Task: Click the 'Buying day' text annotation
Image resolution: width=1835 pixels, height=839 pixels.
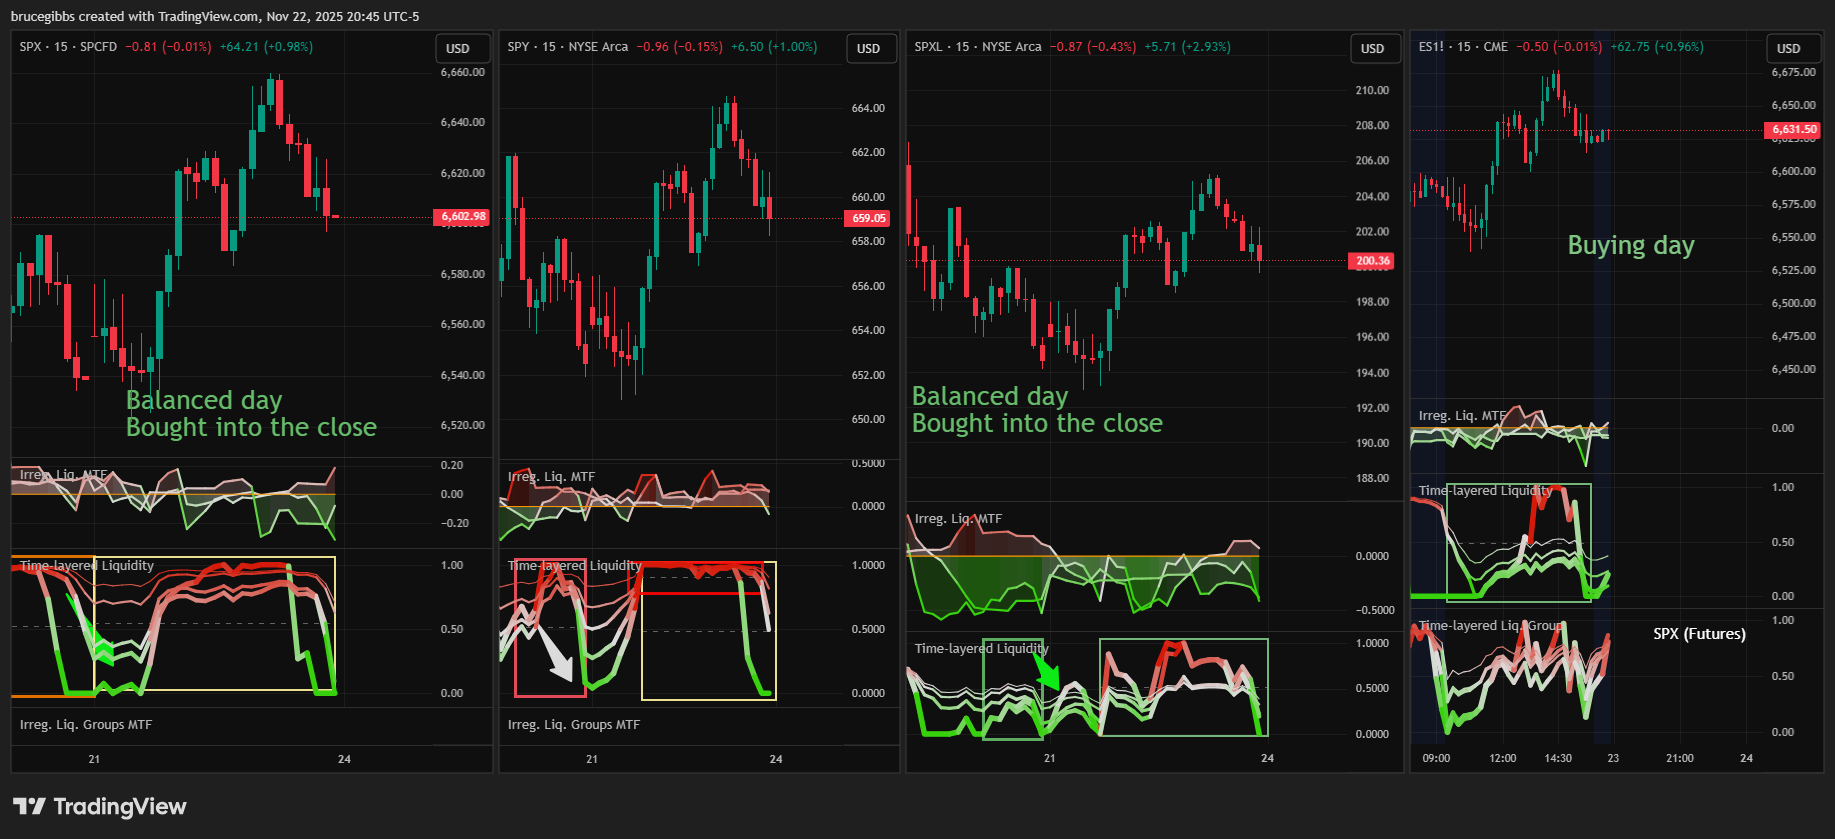Action: [1630, 245]
